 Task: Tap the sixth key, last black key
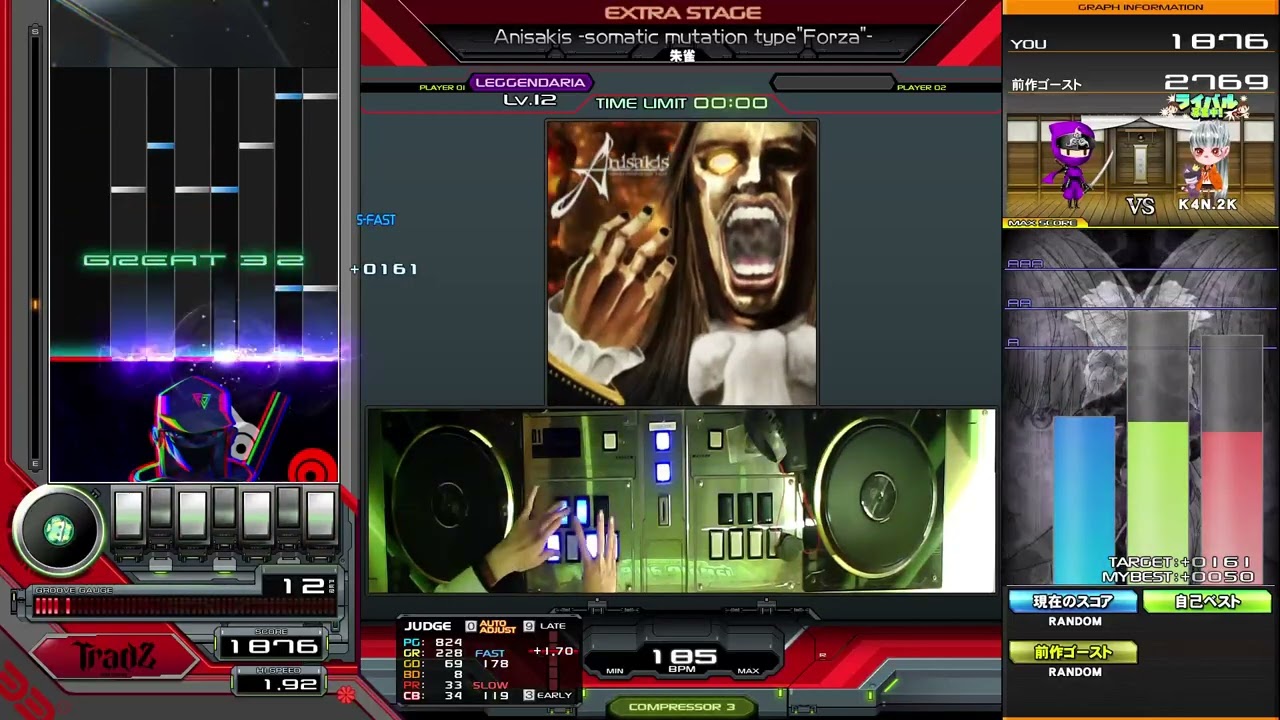pos(288,508)
